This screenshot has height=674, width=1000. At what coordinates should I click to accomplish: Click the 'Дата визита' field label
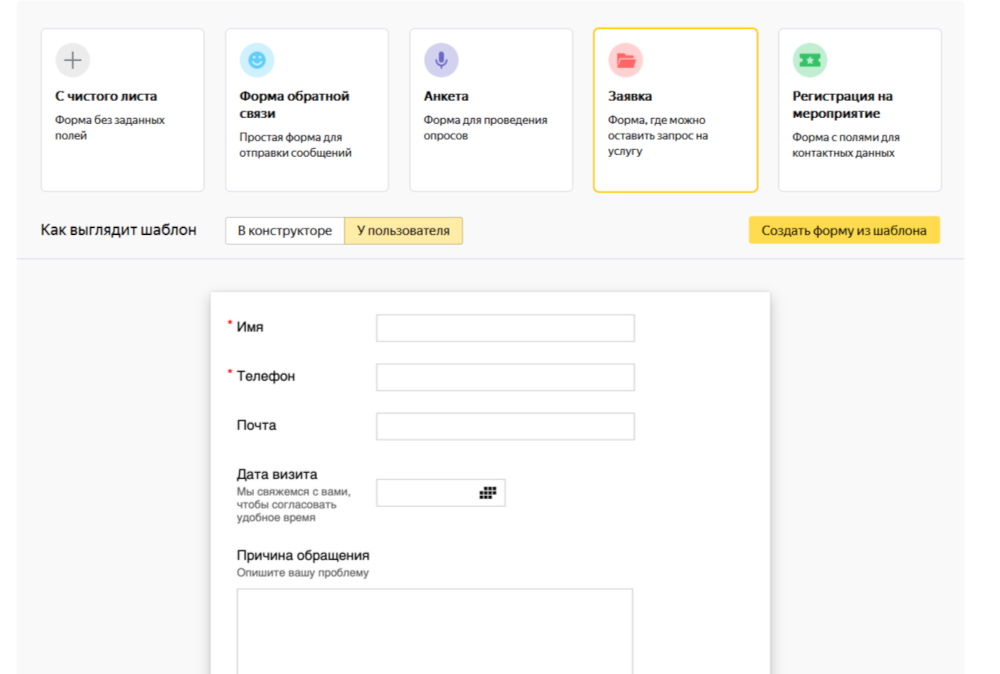pyautogui.click(x=277, y=474)
